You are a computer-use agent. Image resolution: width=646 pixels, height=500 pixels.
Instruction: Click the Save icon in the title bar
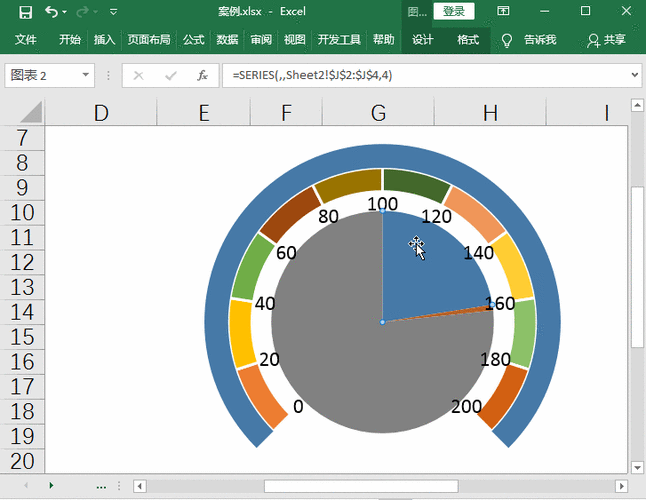pyautogui.click(x=26, y=12)
